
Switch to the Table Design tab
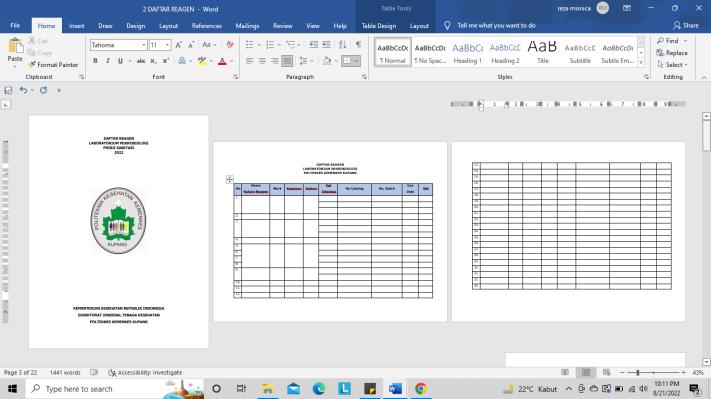[x=379, y=26]
